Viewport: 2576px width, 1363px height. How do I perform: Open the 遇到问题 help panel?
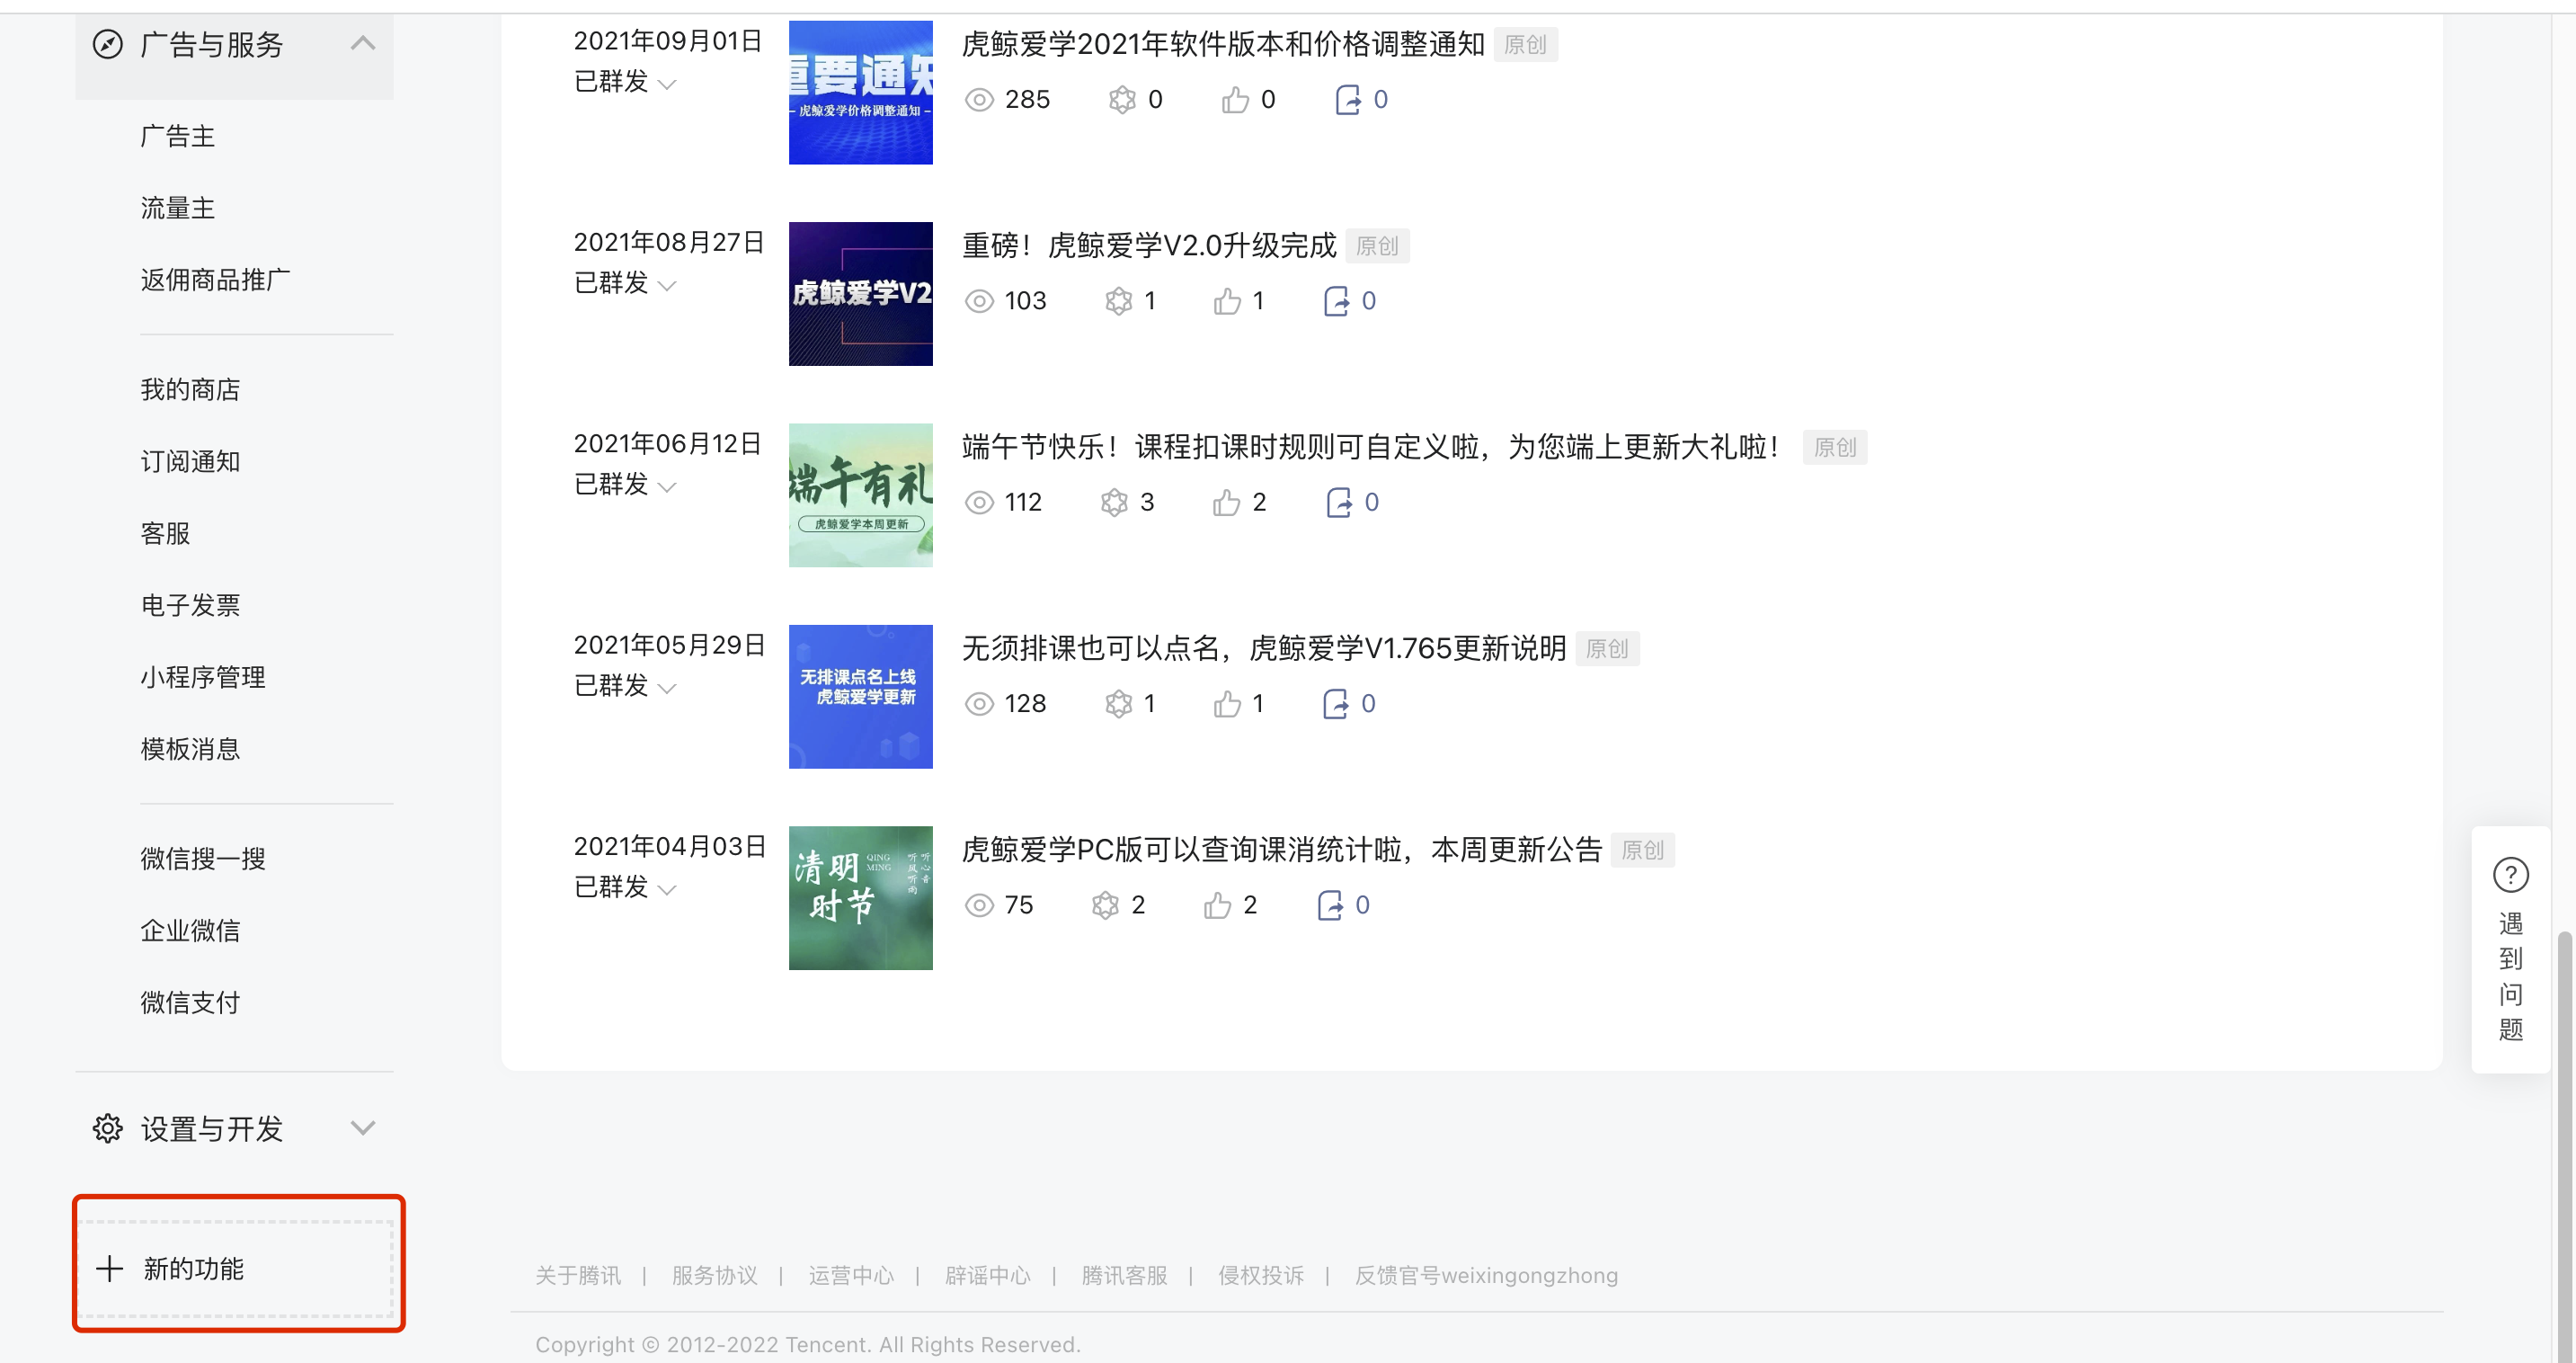coord(2510,949)
